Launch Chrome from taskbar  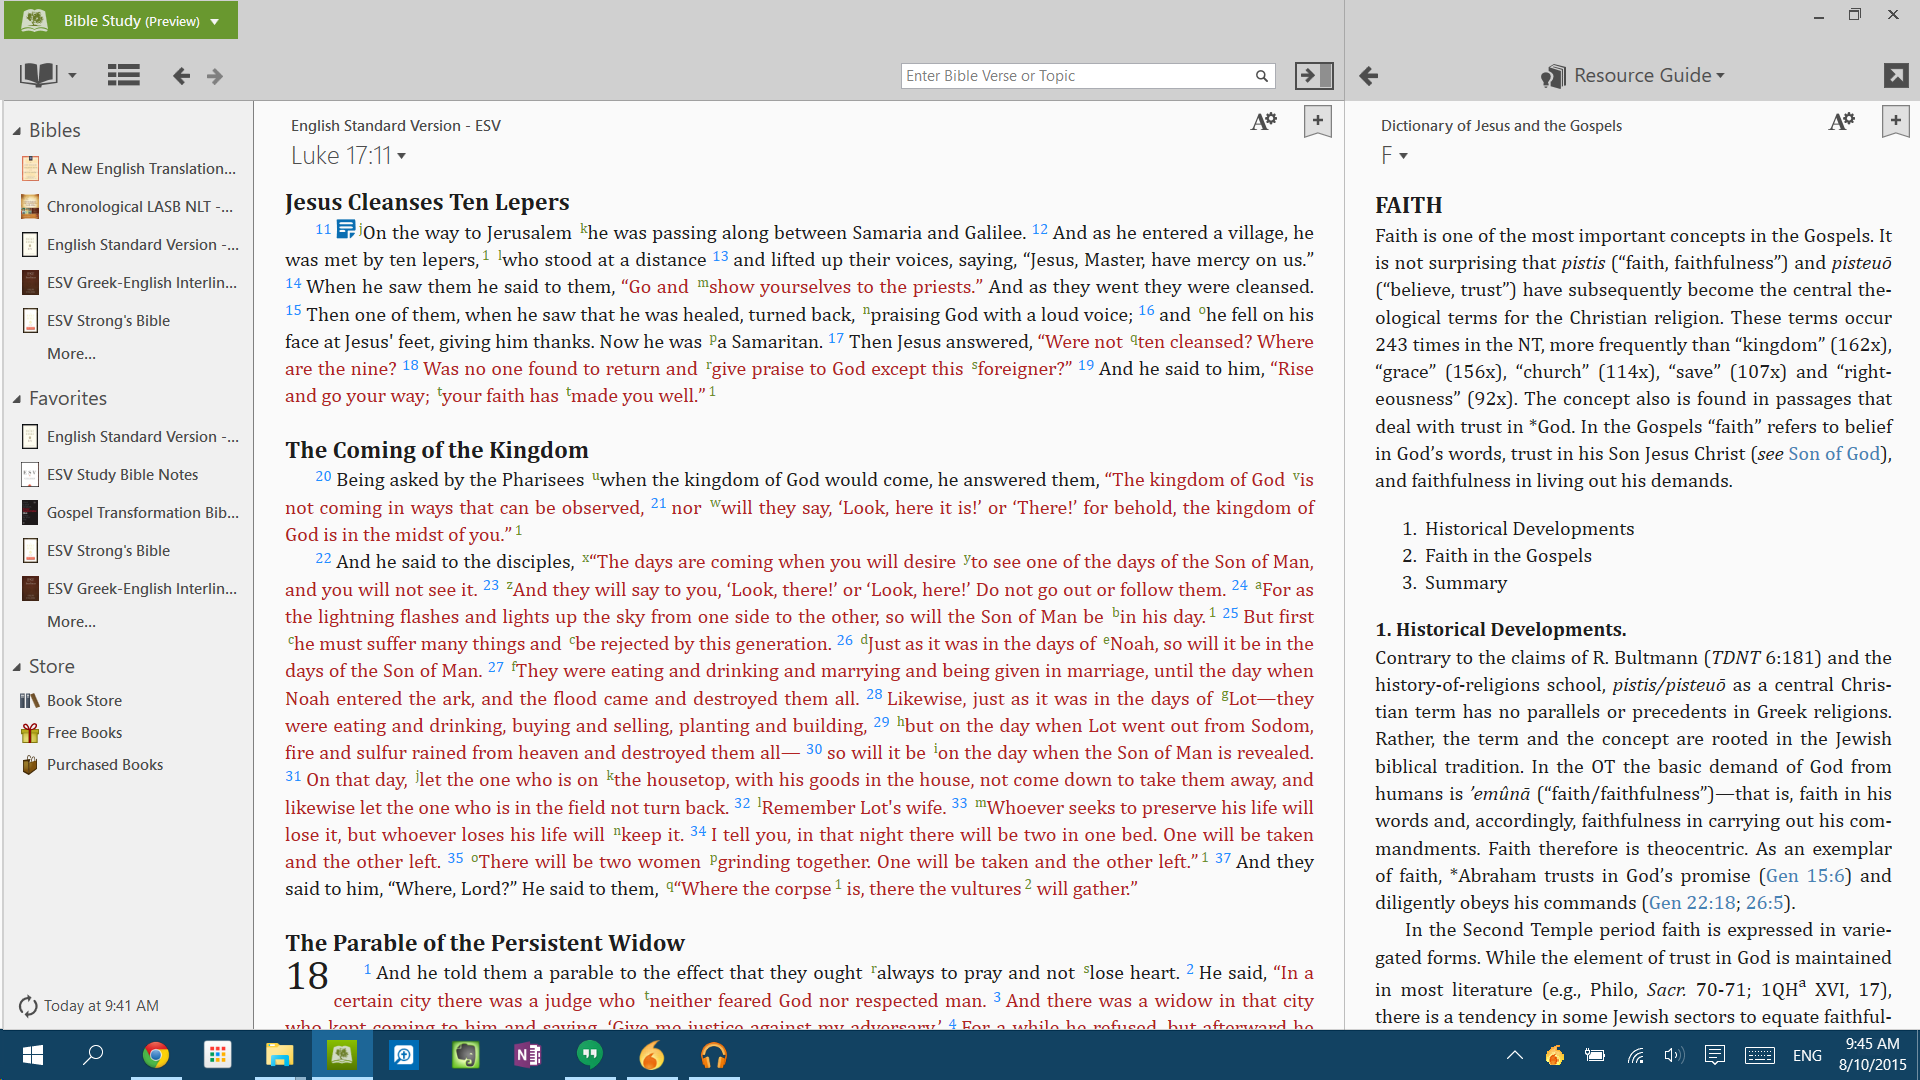pos(155,1055)
